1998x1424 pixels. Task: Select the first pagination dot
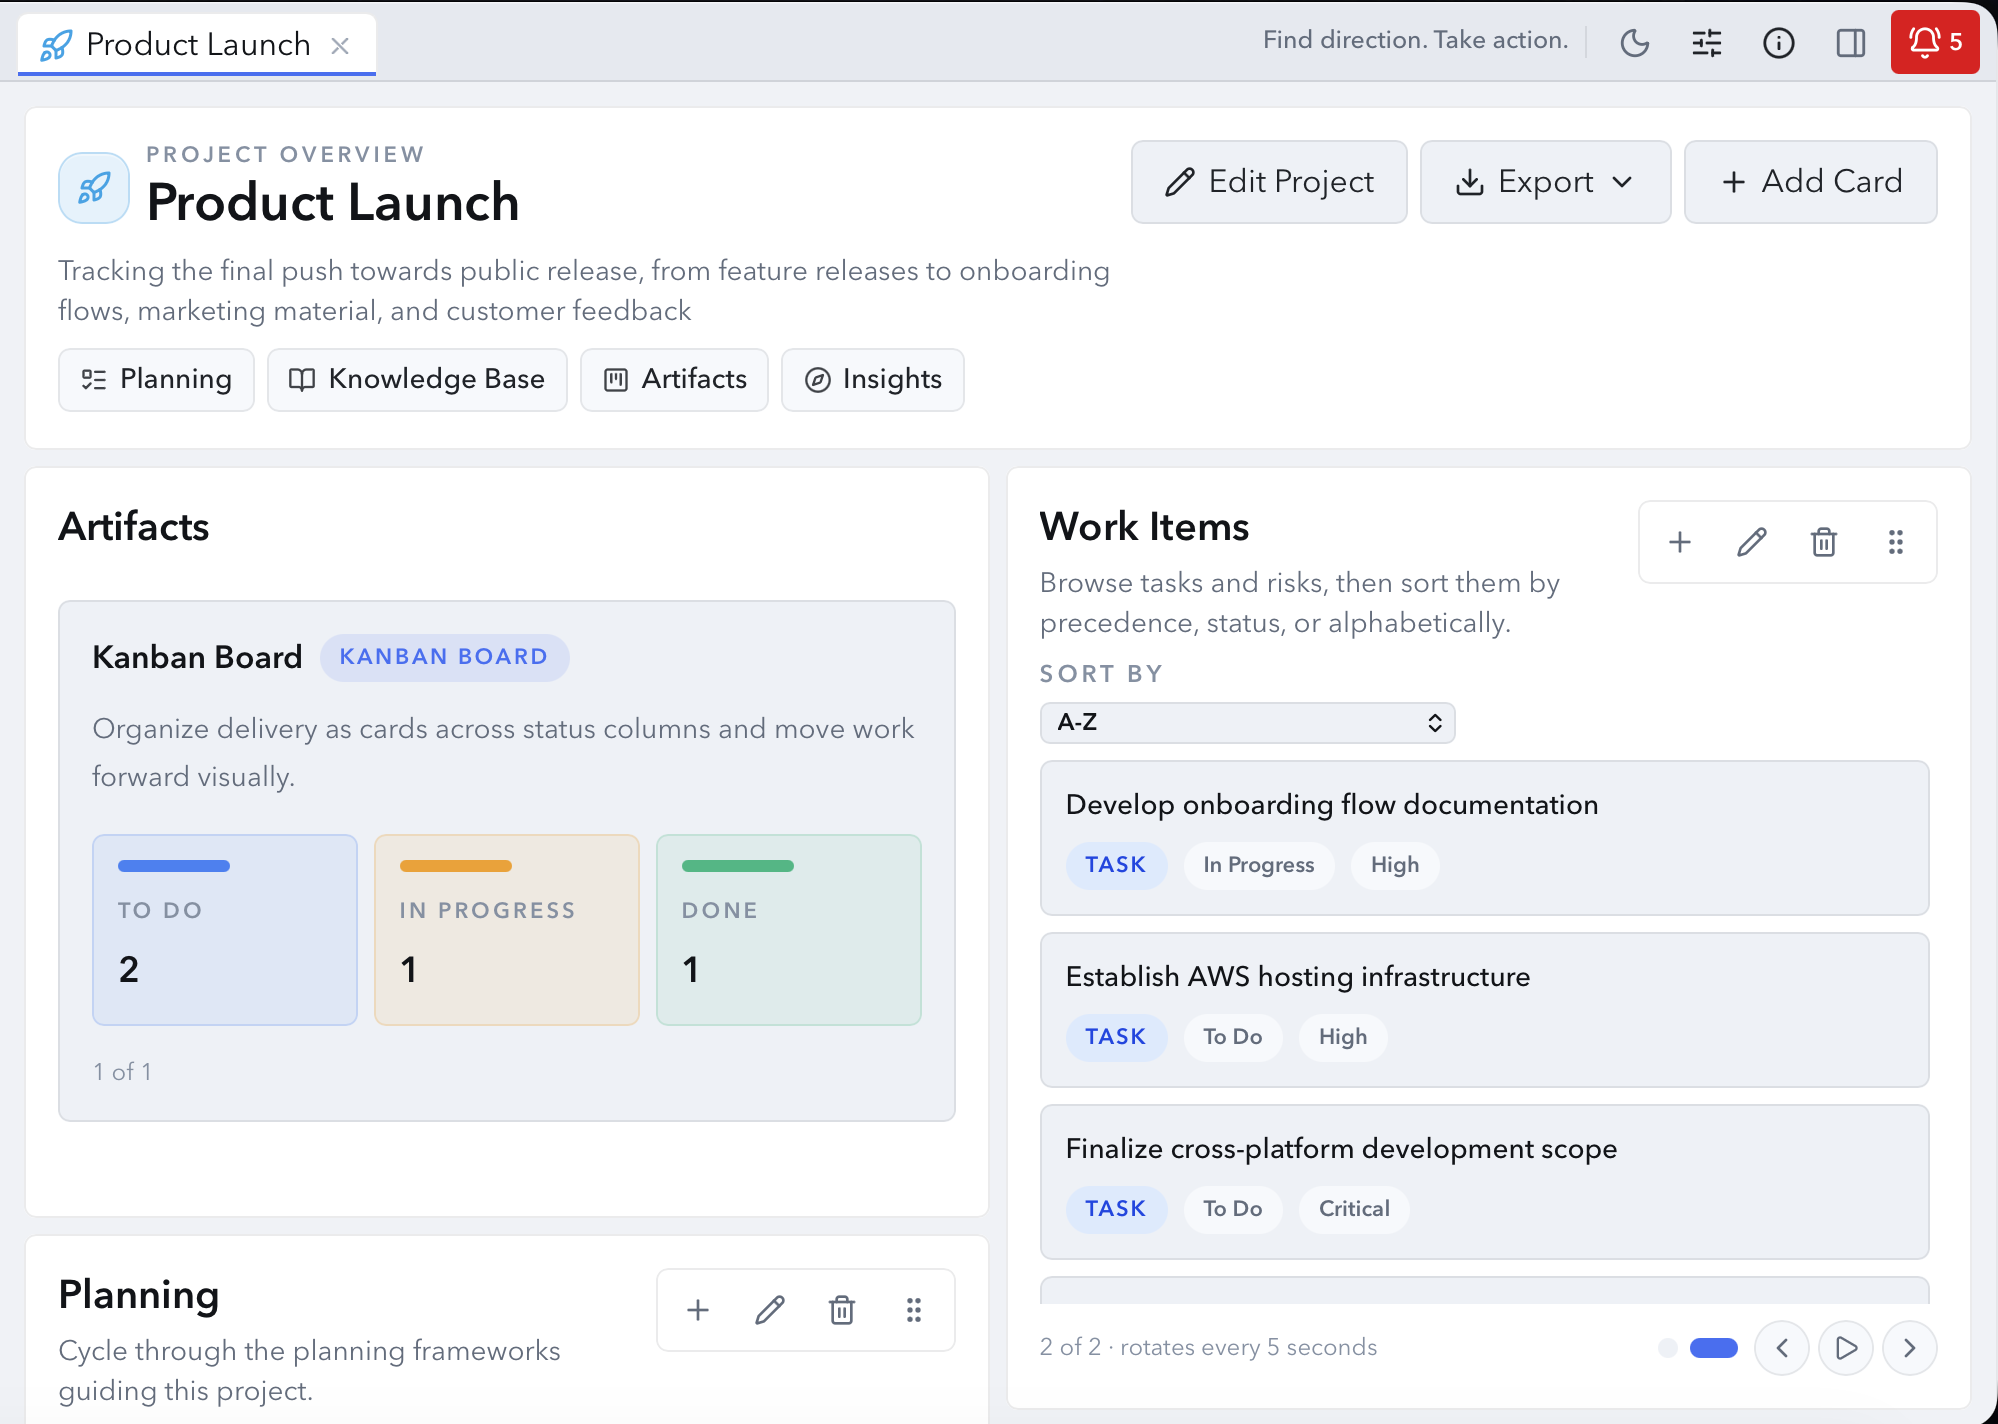(x=1668, y=1348)
